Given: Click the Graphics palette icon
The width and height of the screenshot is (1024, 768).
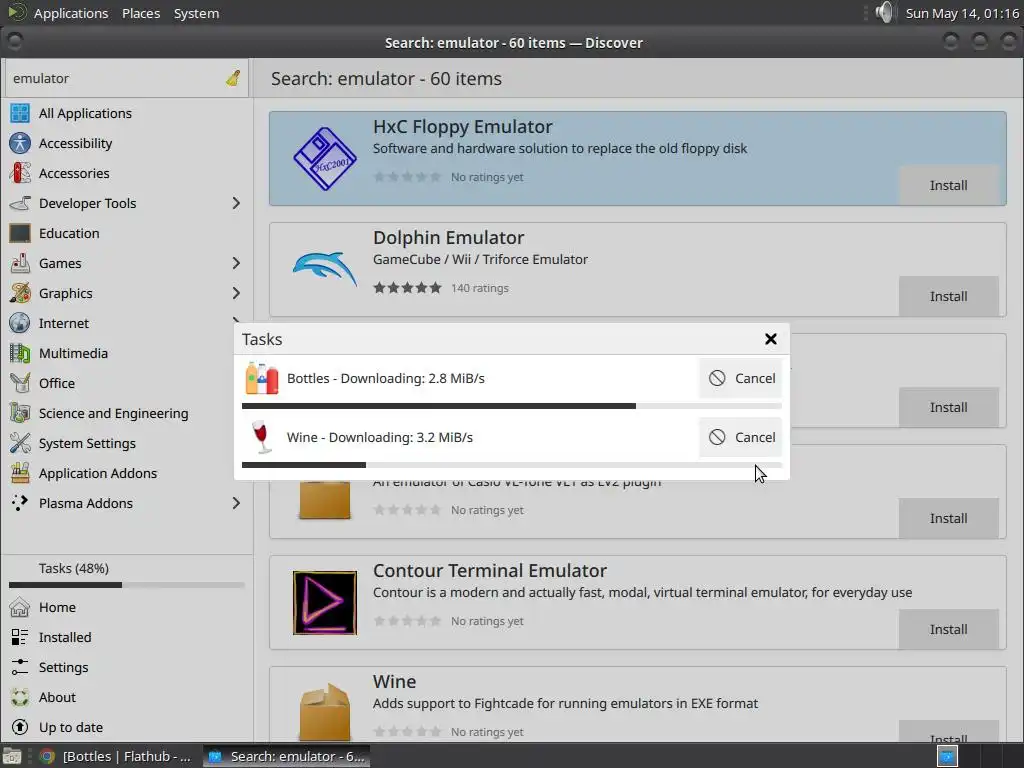Looking at the screenshot, I should click(x=20, y=293).
